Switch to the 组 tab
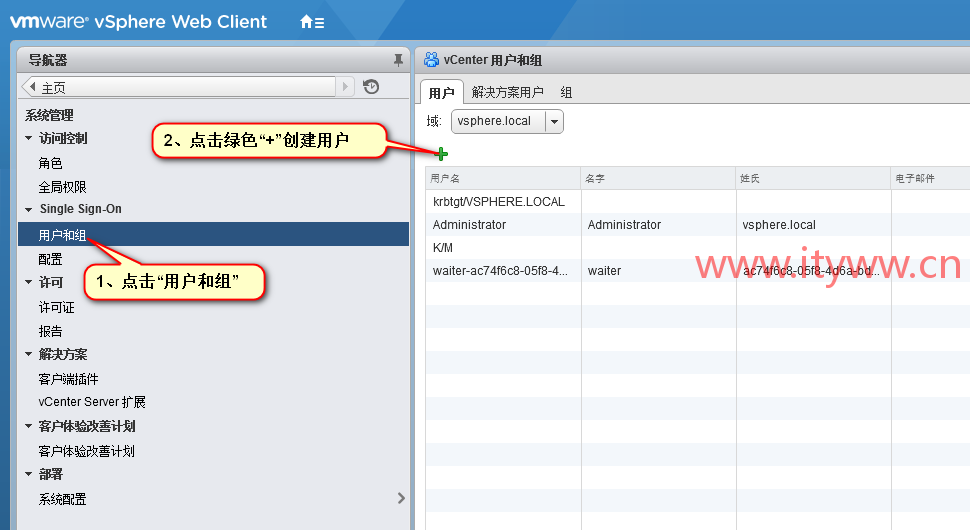Image resolution: width=970 pixels, height=530 pixels. point(566,92)
